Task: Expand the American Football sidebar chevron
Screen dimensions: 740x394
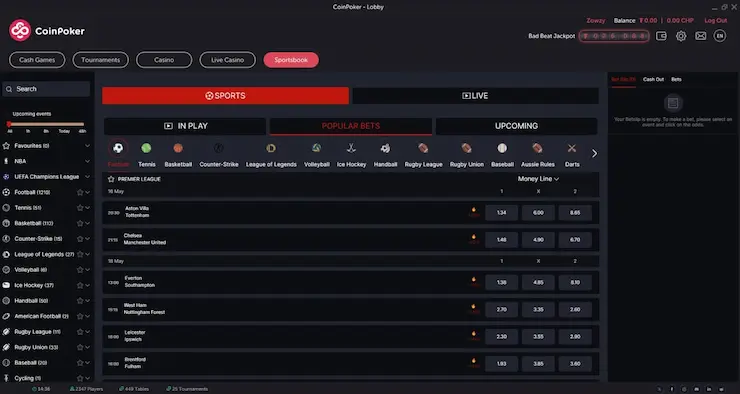Action: [87, 316]
